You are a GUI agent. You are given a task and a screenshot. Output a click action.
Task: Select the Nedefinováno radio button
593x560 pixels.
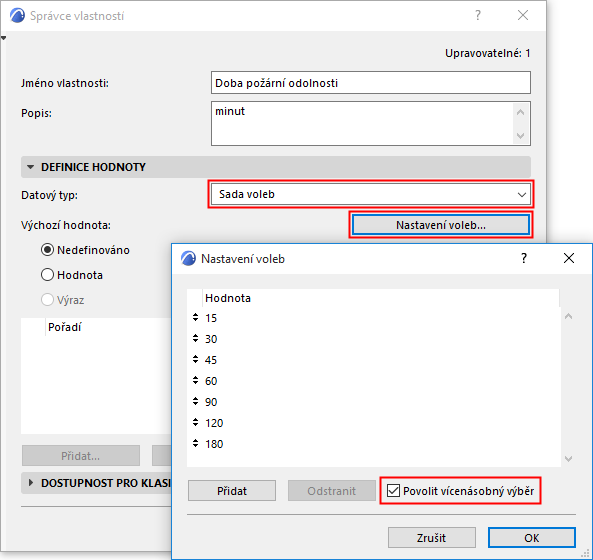click(47, 250)
